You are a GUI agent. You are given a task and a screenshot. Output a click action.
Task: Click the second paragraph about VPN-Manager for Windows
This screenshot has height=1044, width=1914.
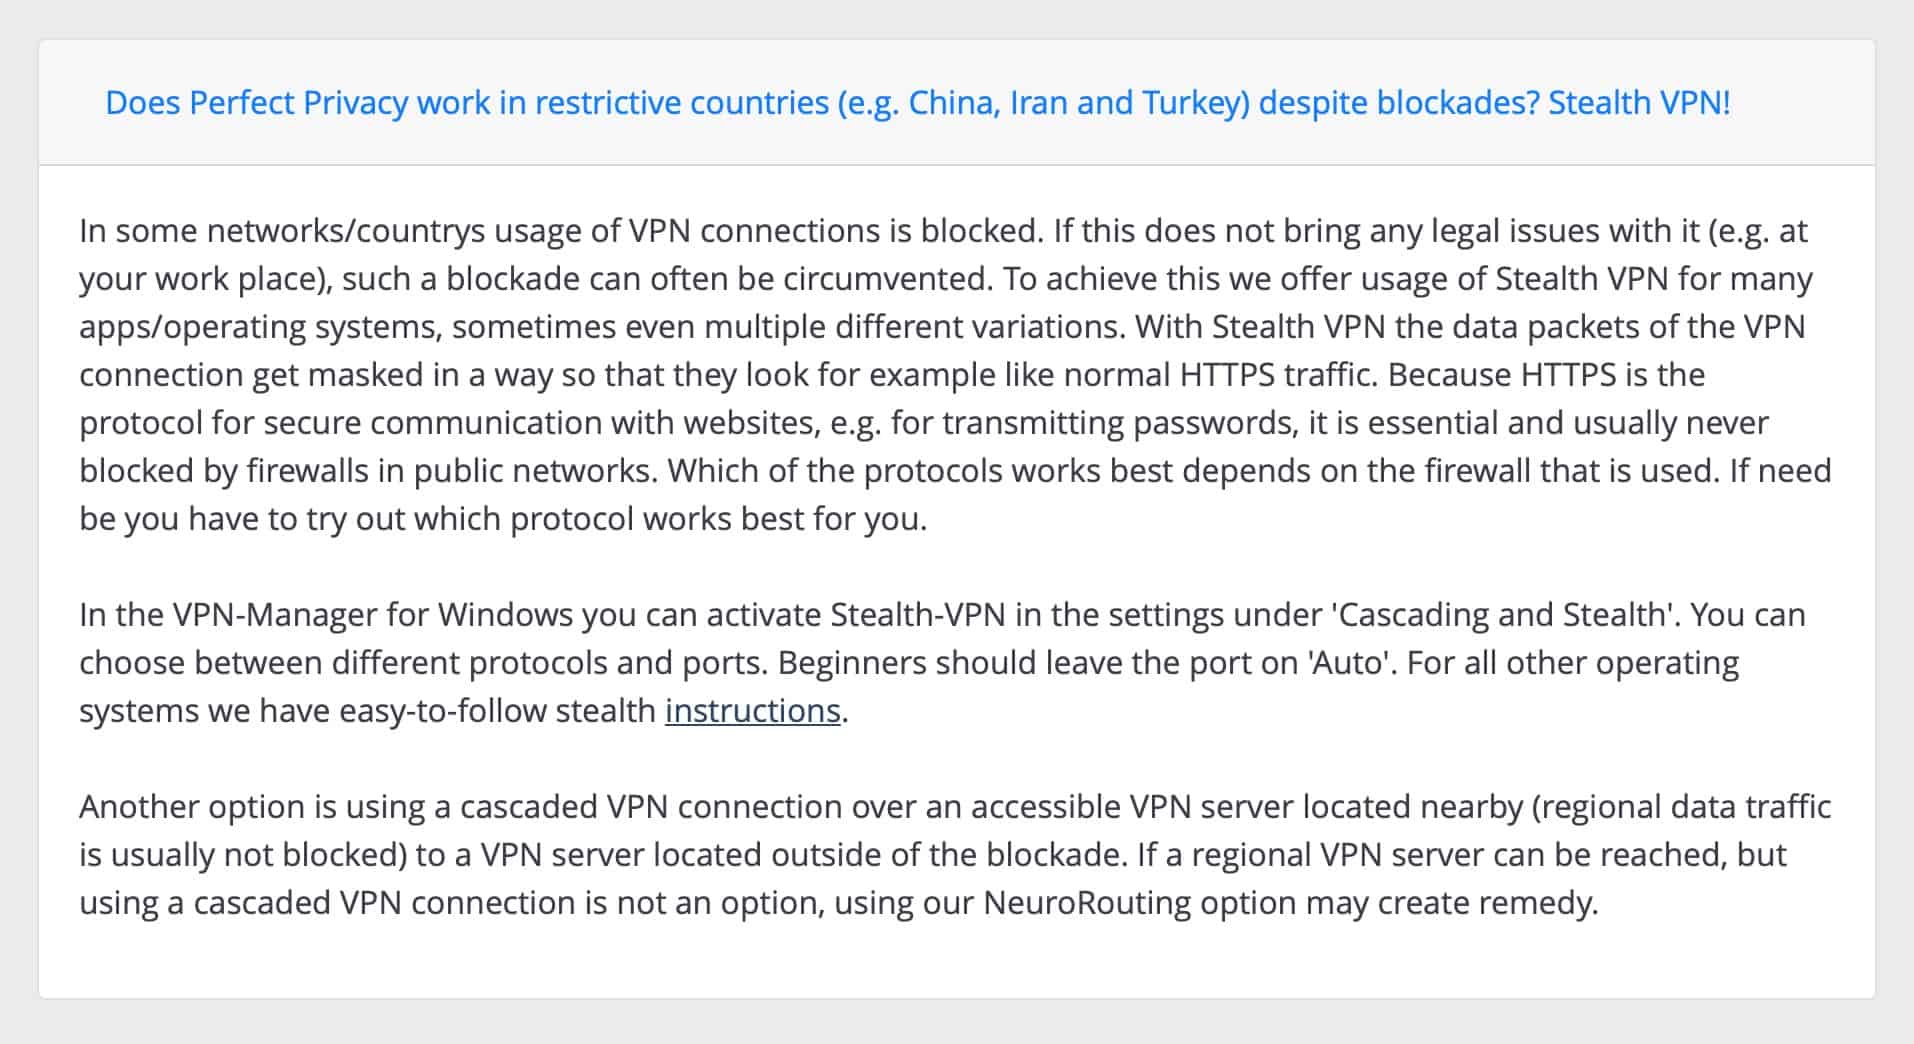942,662
